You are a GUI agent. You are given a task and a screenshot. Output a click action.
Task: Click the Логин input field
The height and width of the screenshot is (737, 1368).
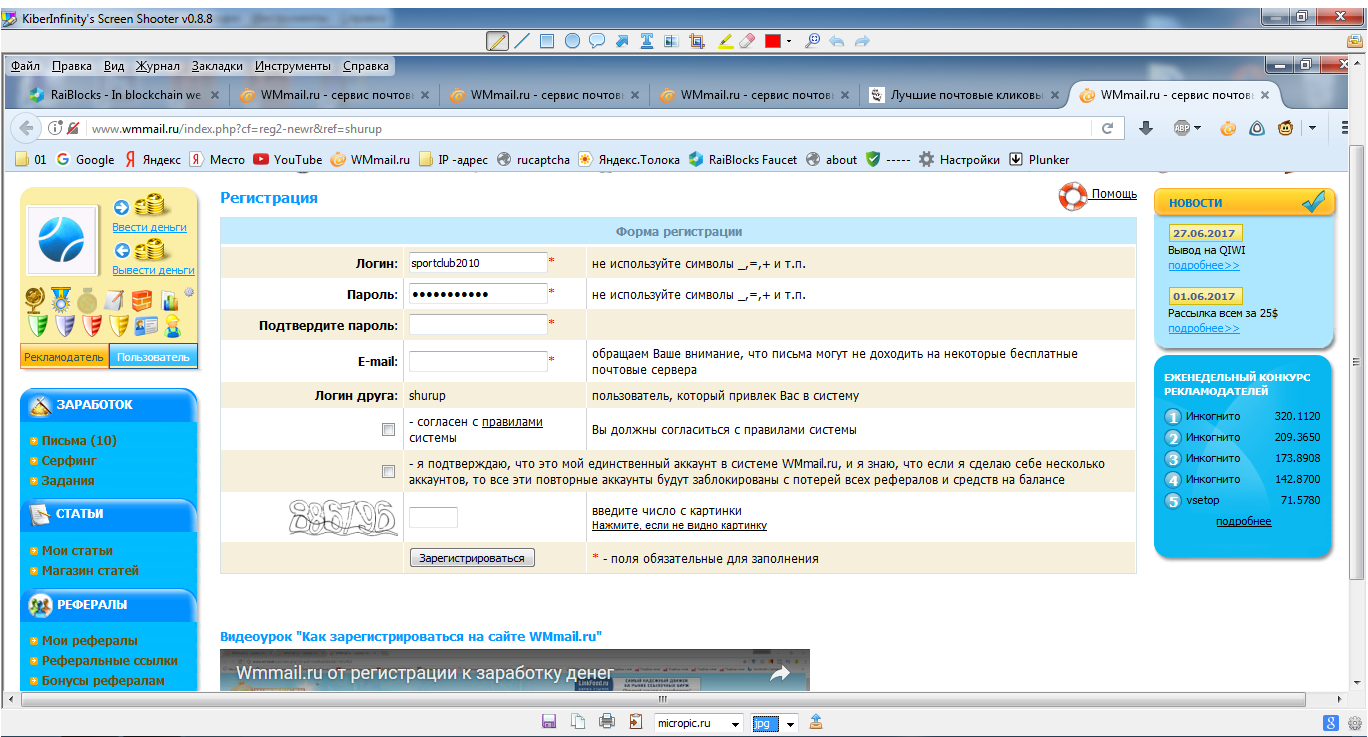(x=478, y=263)
